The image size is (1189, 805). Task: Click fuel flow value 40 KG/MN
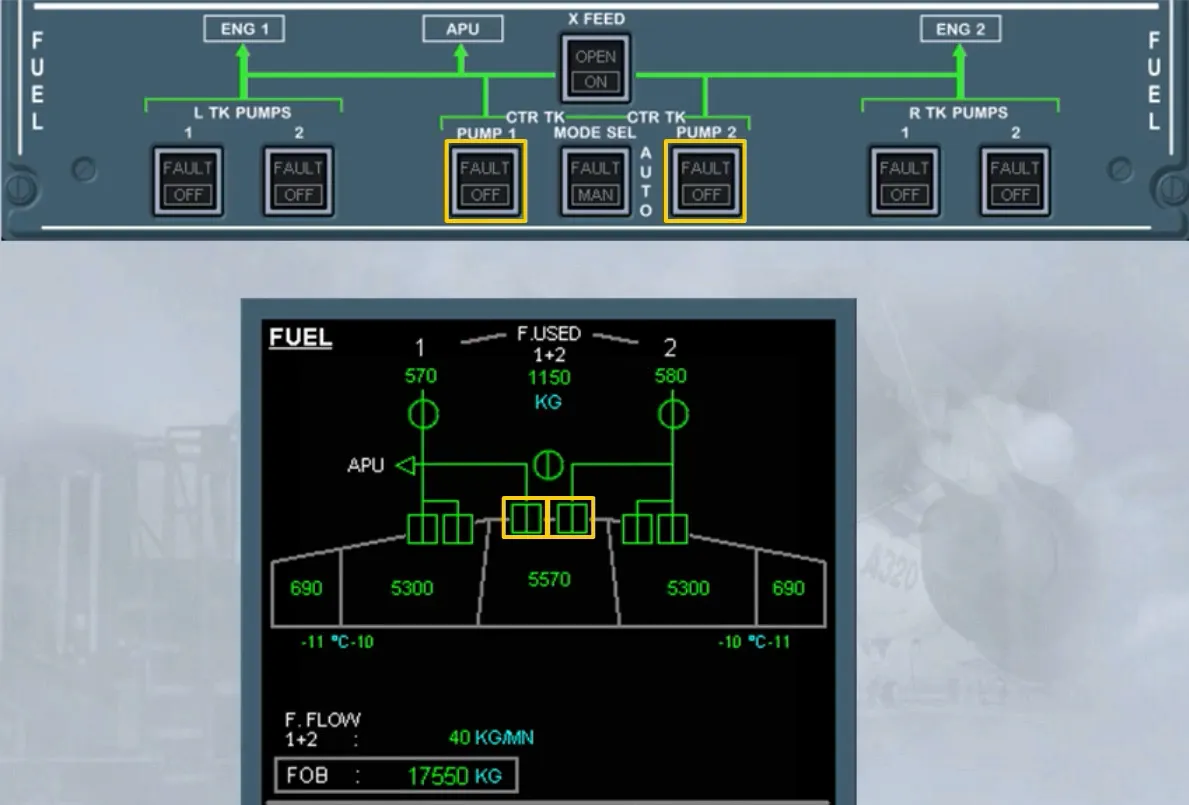(491, 738)
